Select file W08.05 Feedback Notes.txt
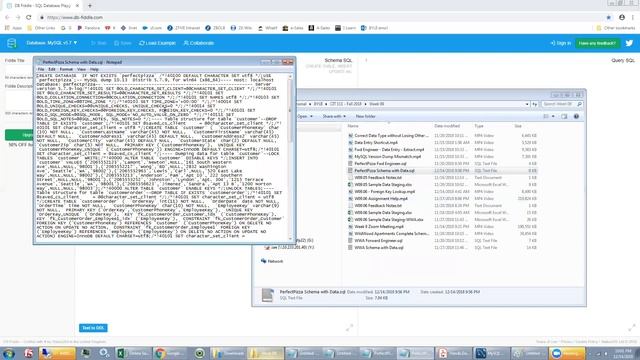640x360 pixels. (378, 178)
